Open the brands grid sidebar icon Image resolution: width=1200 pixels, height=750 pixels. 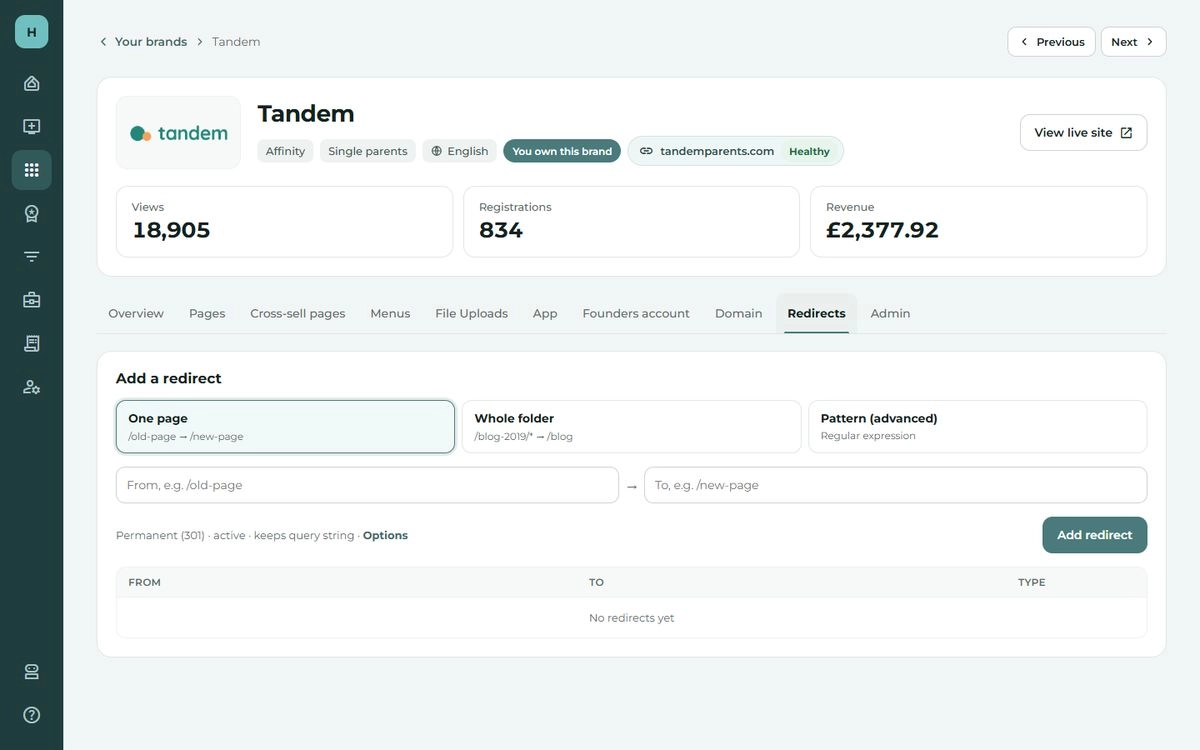(x=31, y=170)
